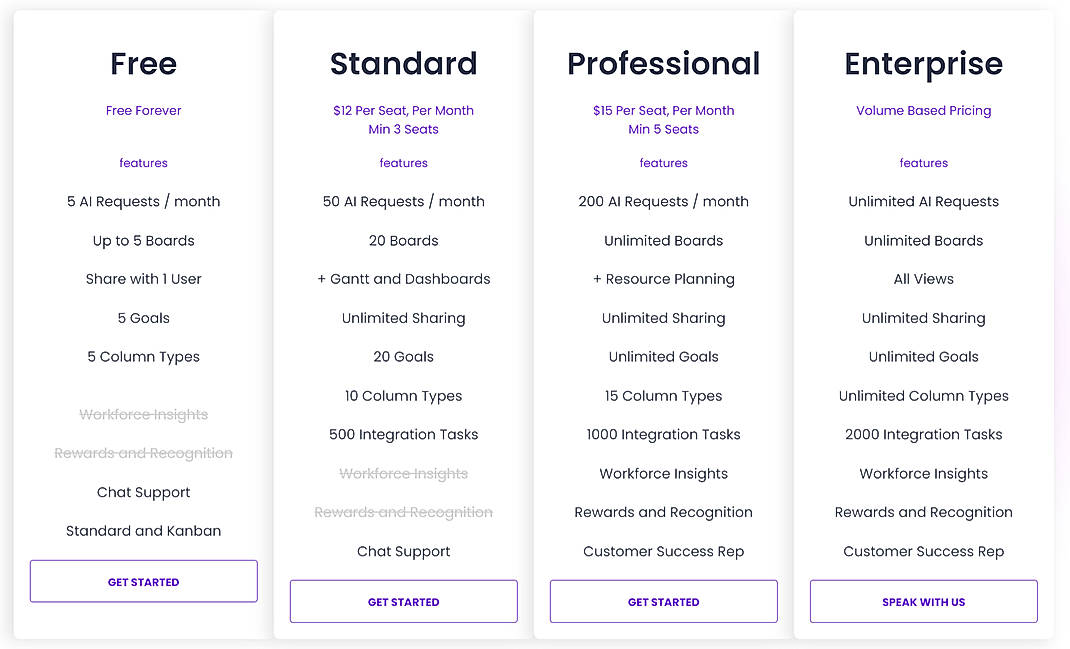Select the Standard plan title
The height and width of the screenshot is (649, 1070).
pos(403,64)
